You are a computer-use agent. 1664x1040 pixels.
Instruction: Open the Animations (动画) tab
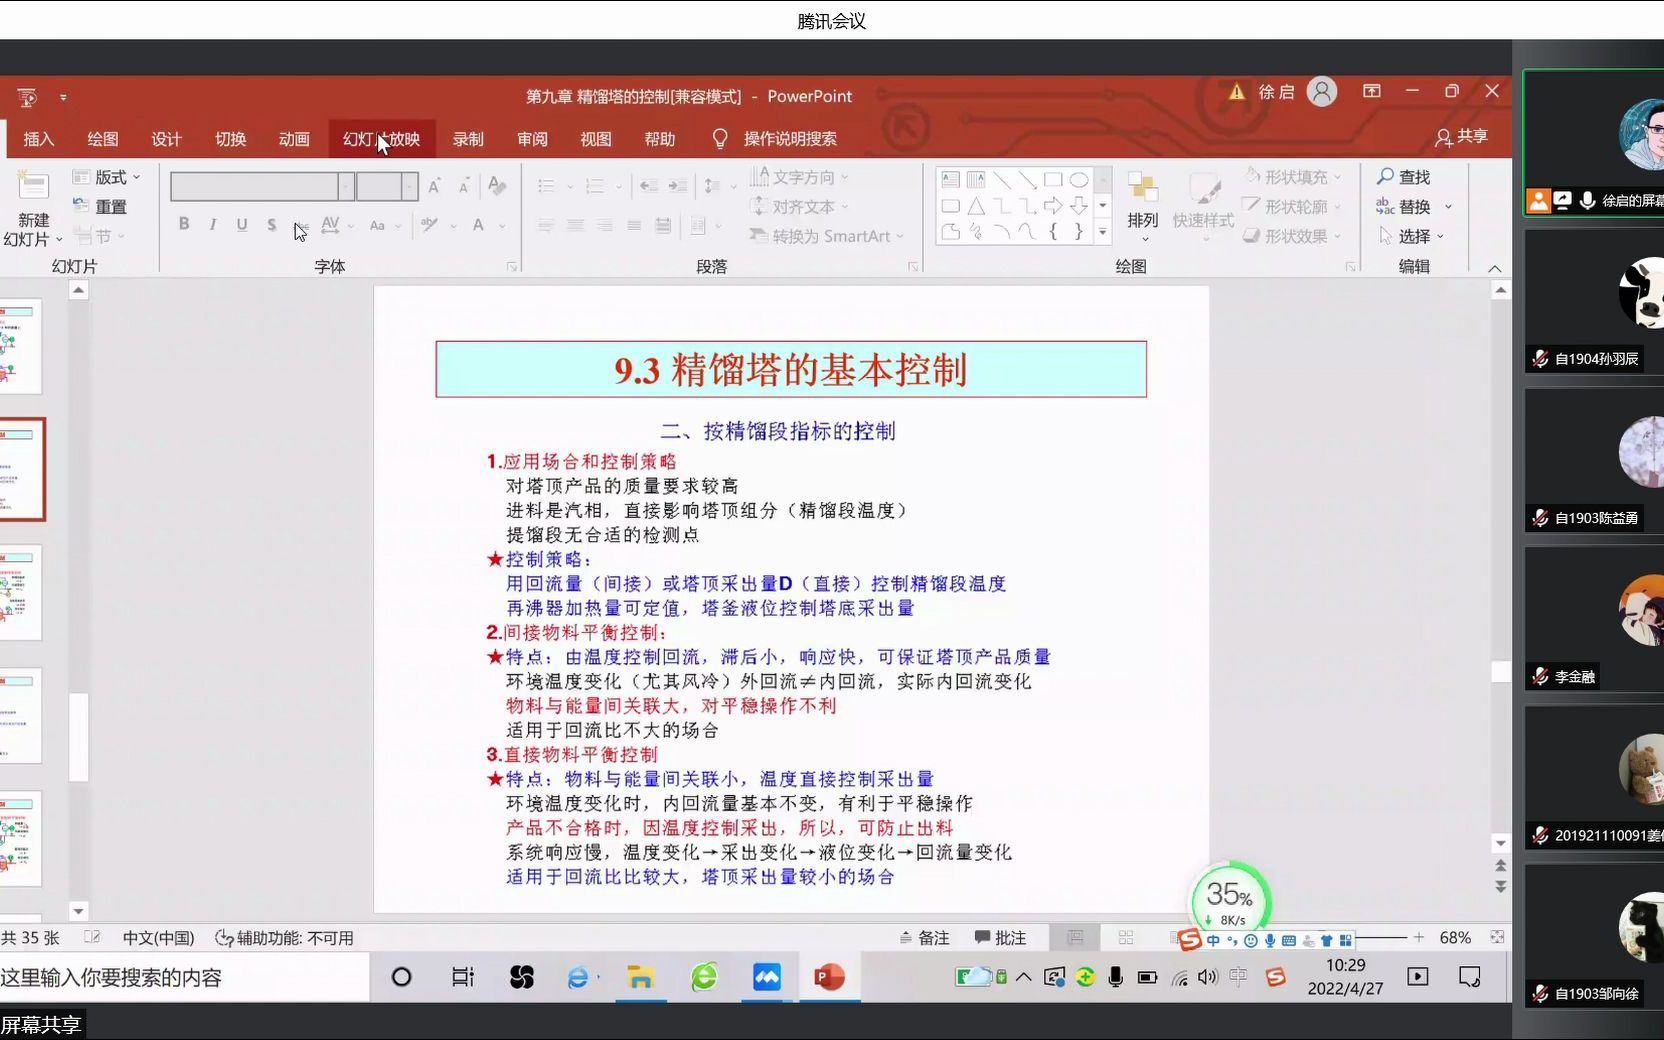coord(294,139)
